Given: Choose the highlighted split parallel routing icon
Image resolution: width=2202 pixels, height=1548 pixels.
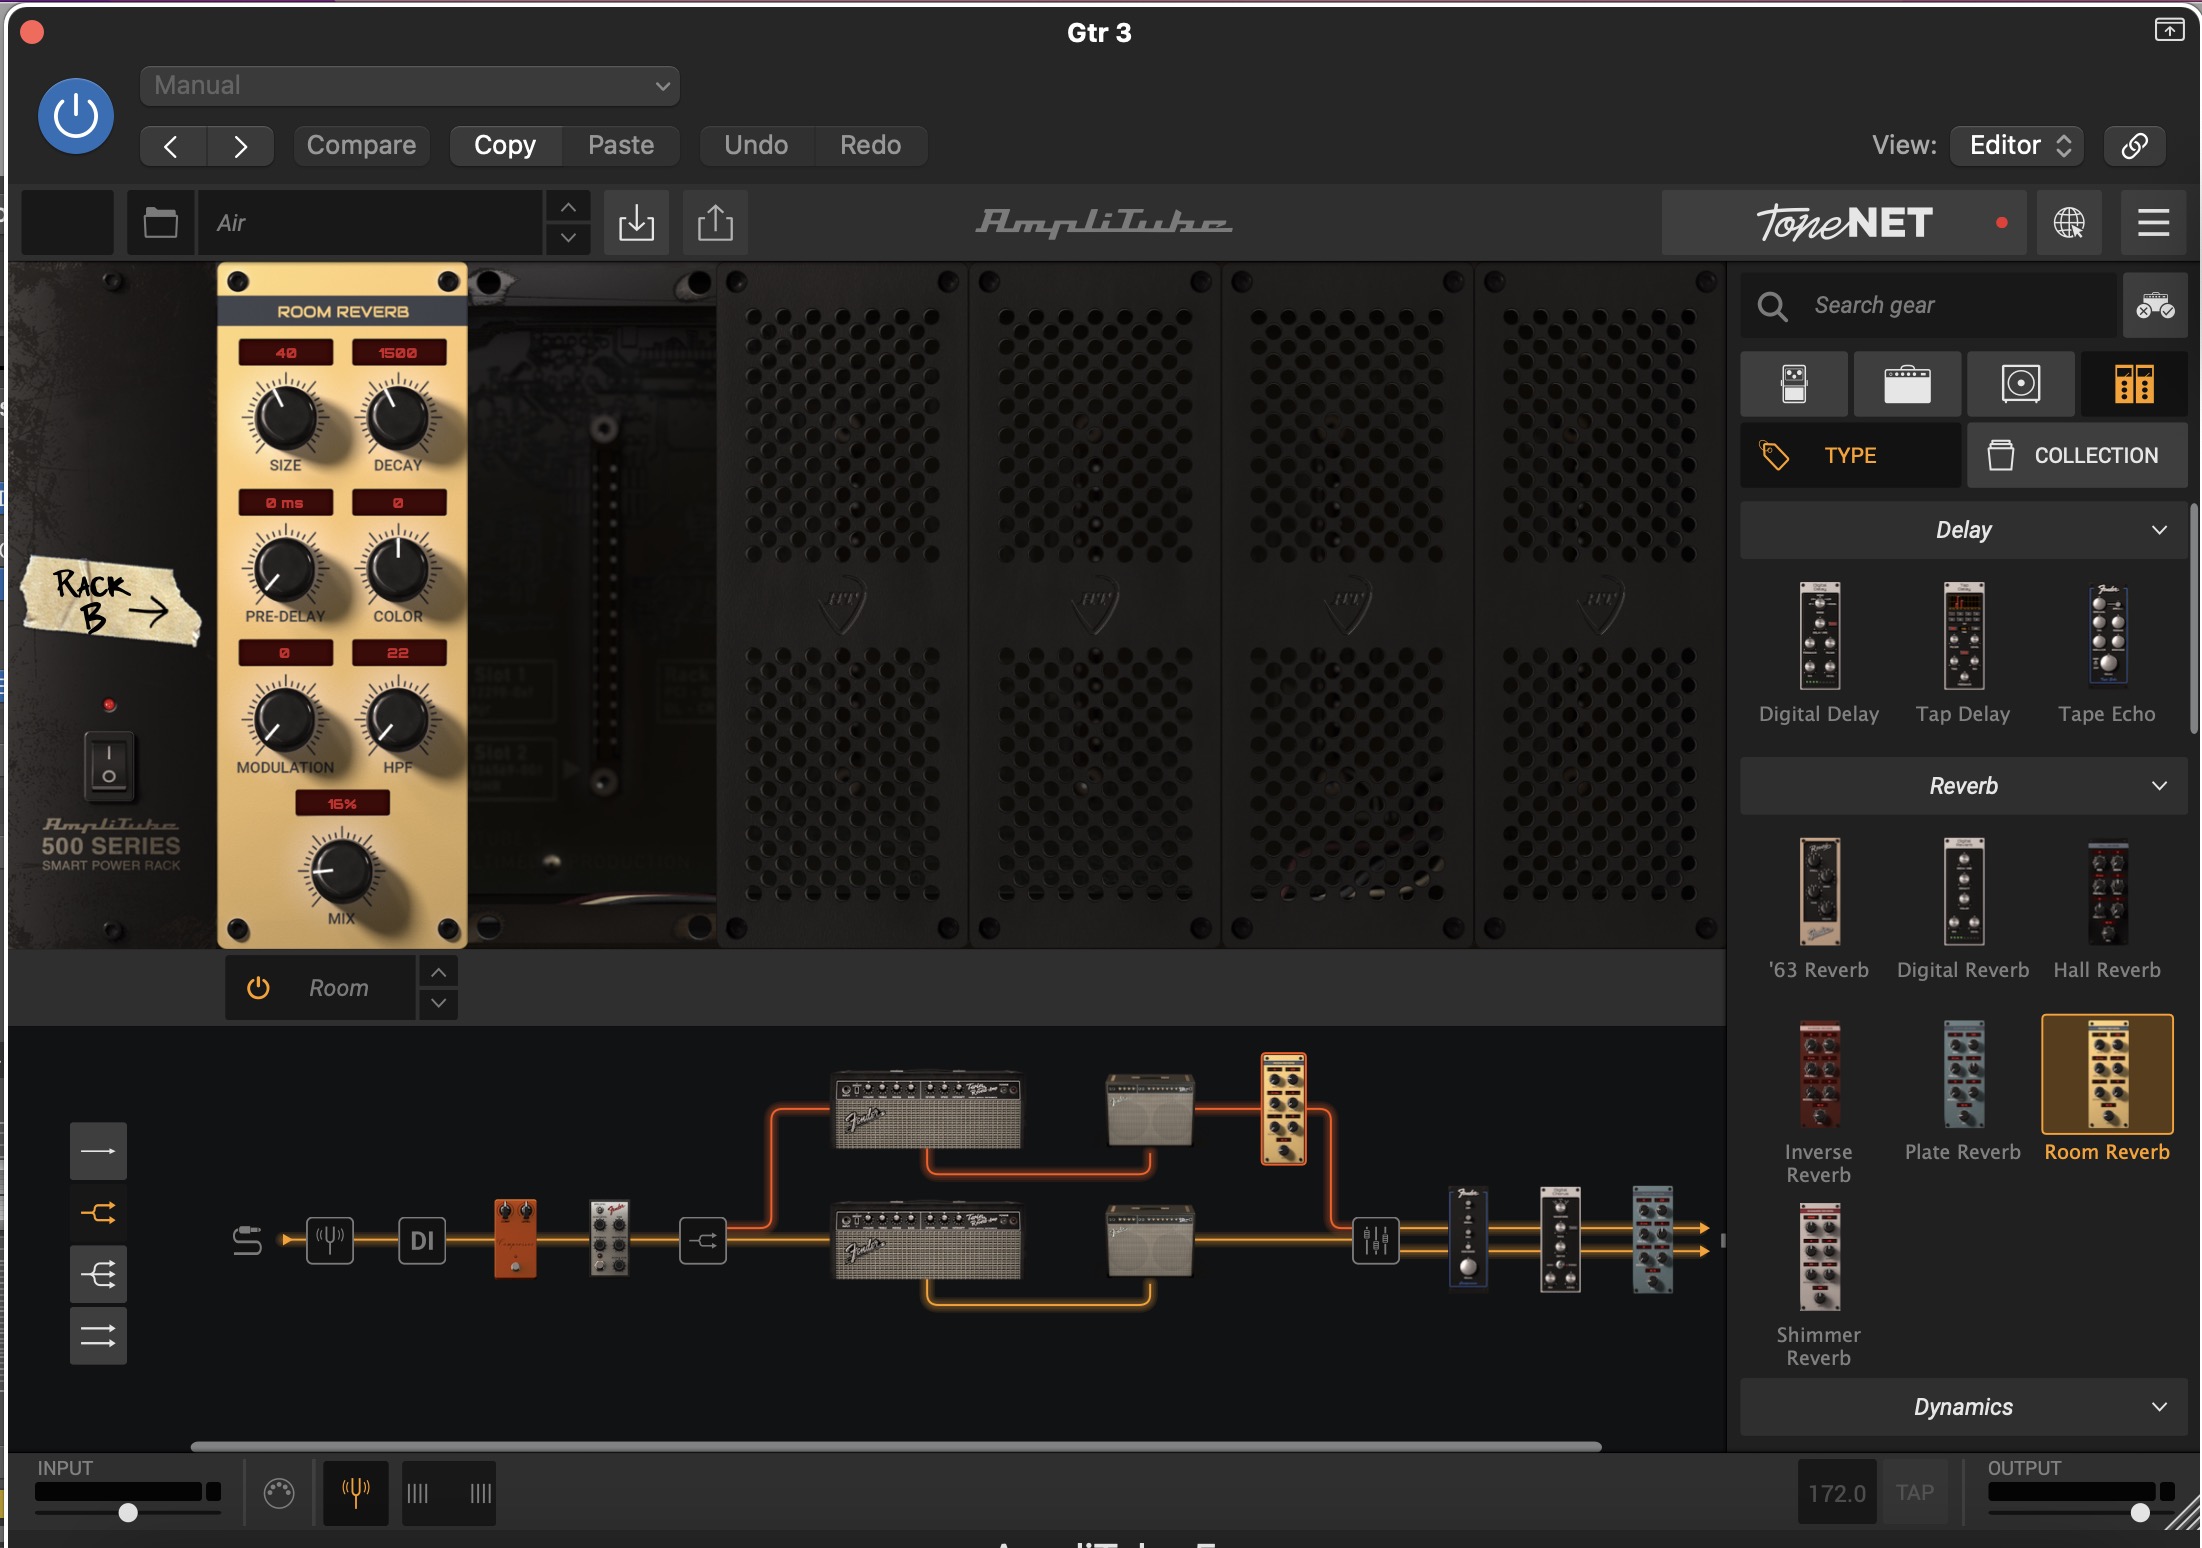Looking at the screenshot, I should tap(98, 1213).
